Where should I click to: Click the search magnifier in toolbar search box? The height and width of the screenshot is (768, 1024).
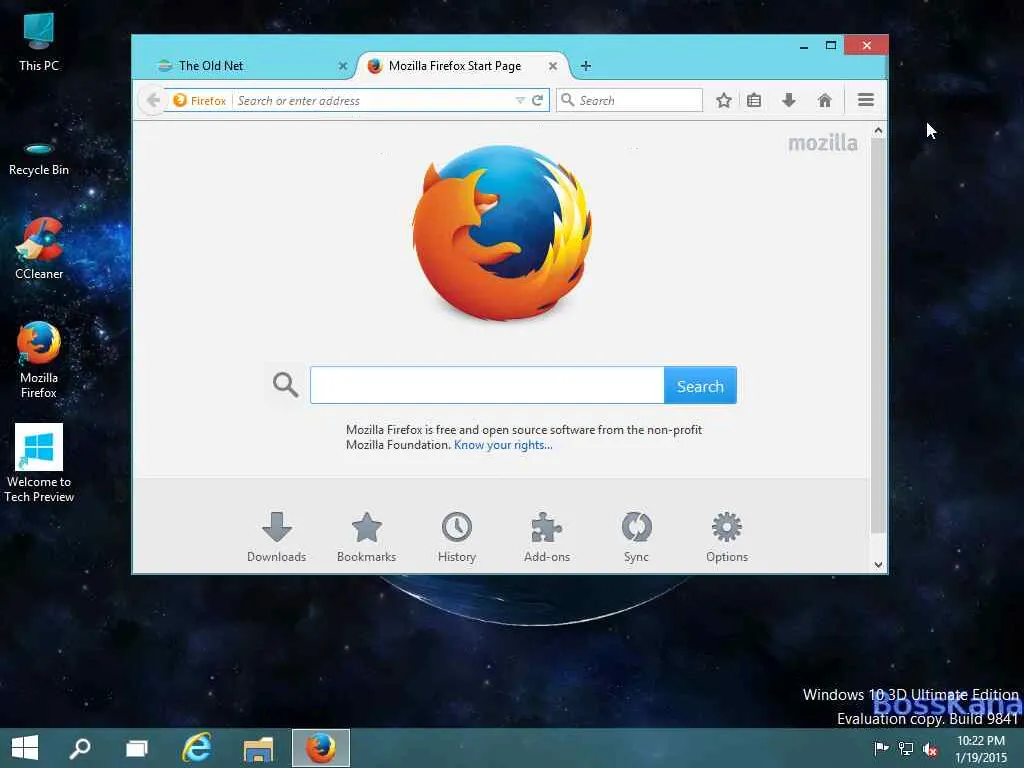point(568,100)
